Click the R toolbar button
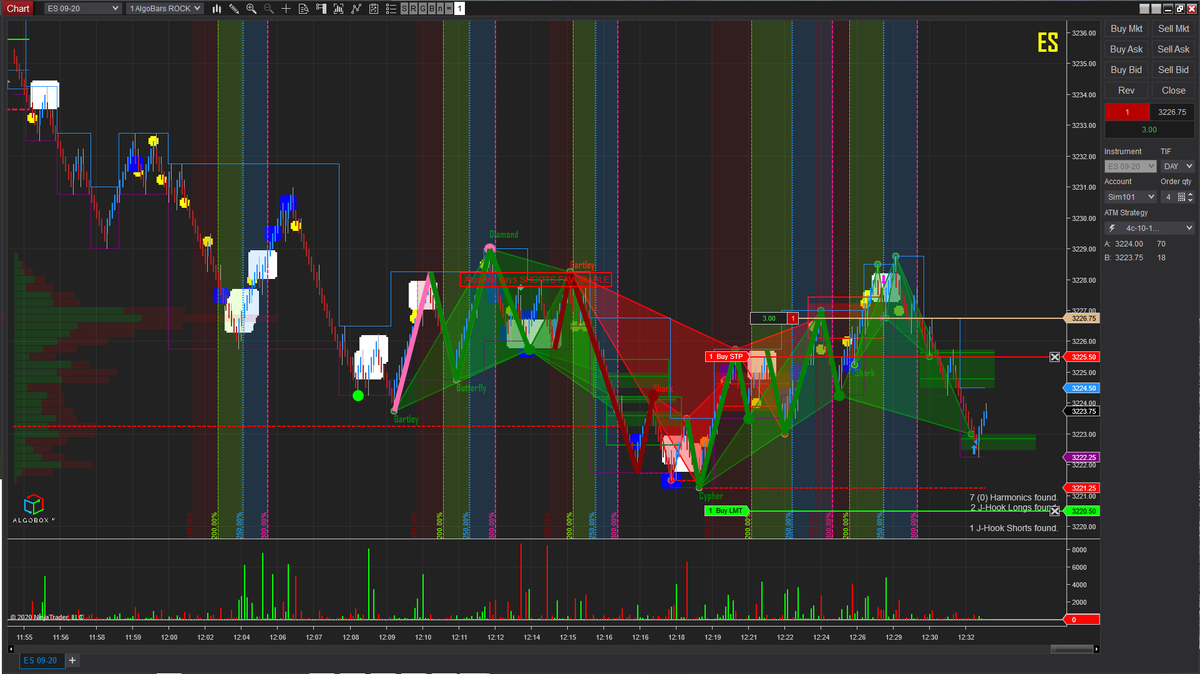The image size is (1200, 674). click(x=414, y=9)
